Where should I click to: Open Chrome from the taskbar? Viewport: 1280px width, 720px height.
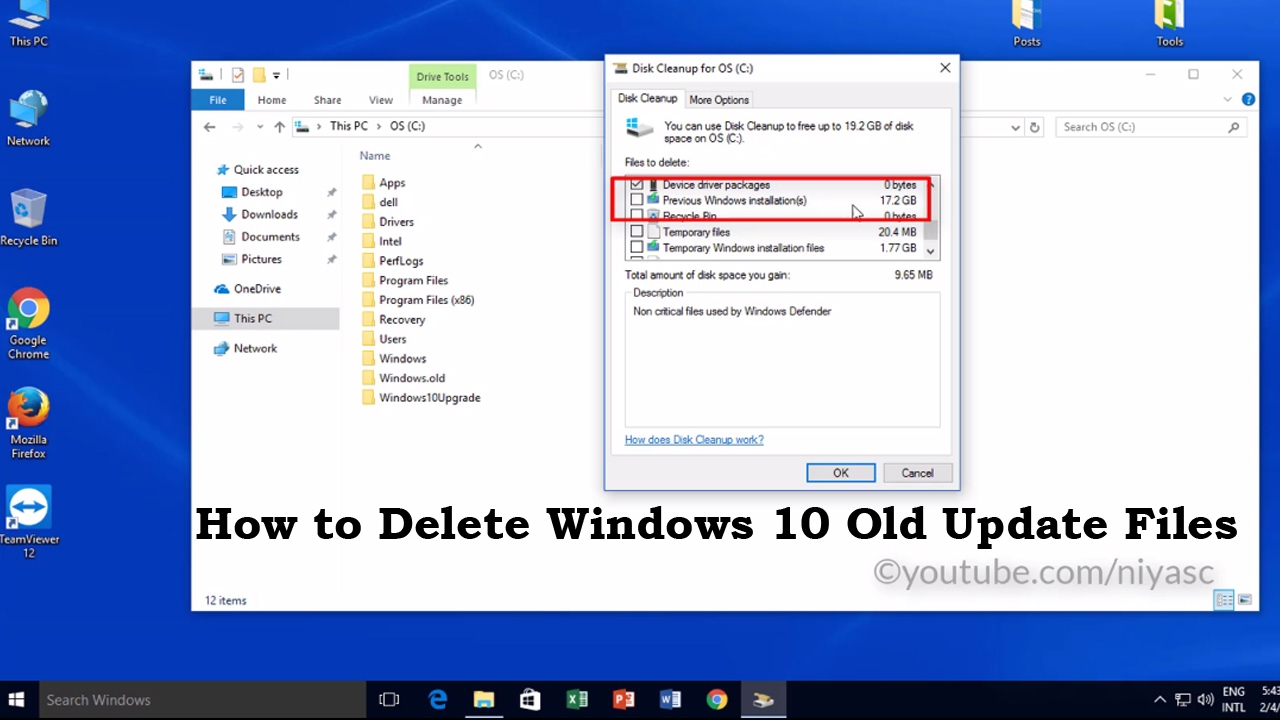(x=716, y=700)
